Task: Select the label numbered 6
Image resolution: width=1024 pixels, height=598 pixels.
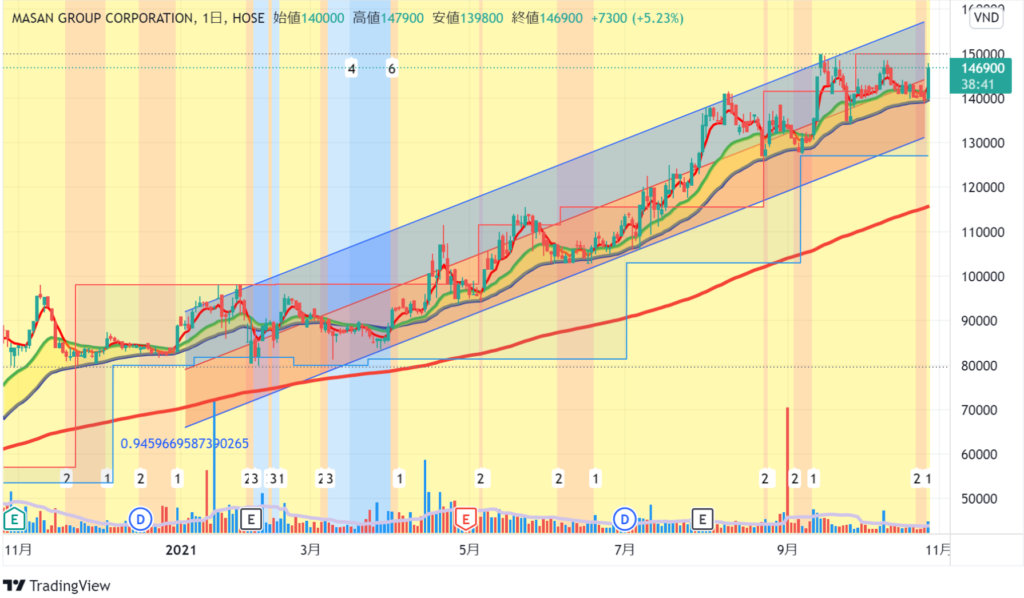Action: pyautogui.click(x=392, y=69)
